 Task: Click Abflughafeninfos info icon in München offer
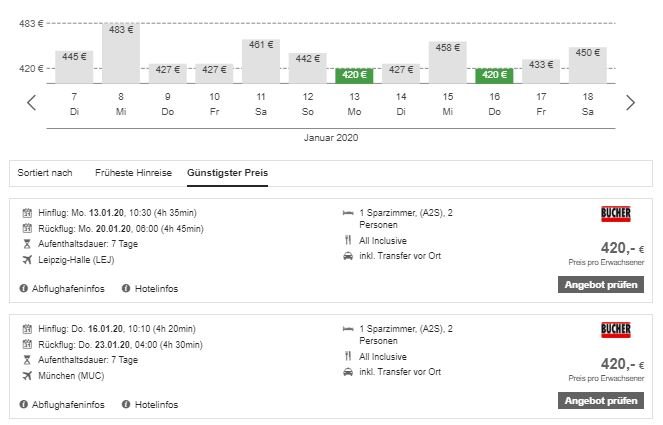(x=24, y=404)
